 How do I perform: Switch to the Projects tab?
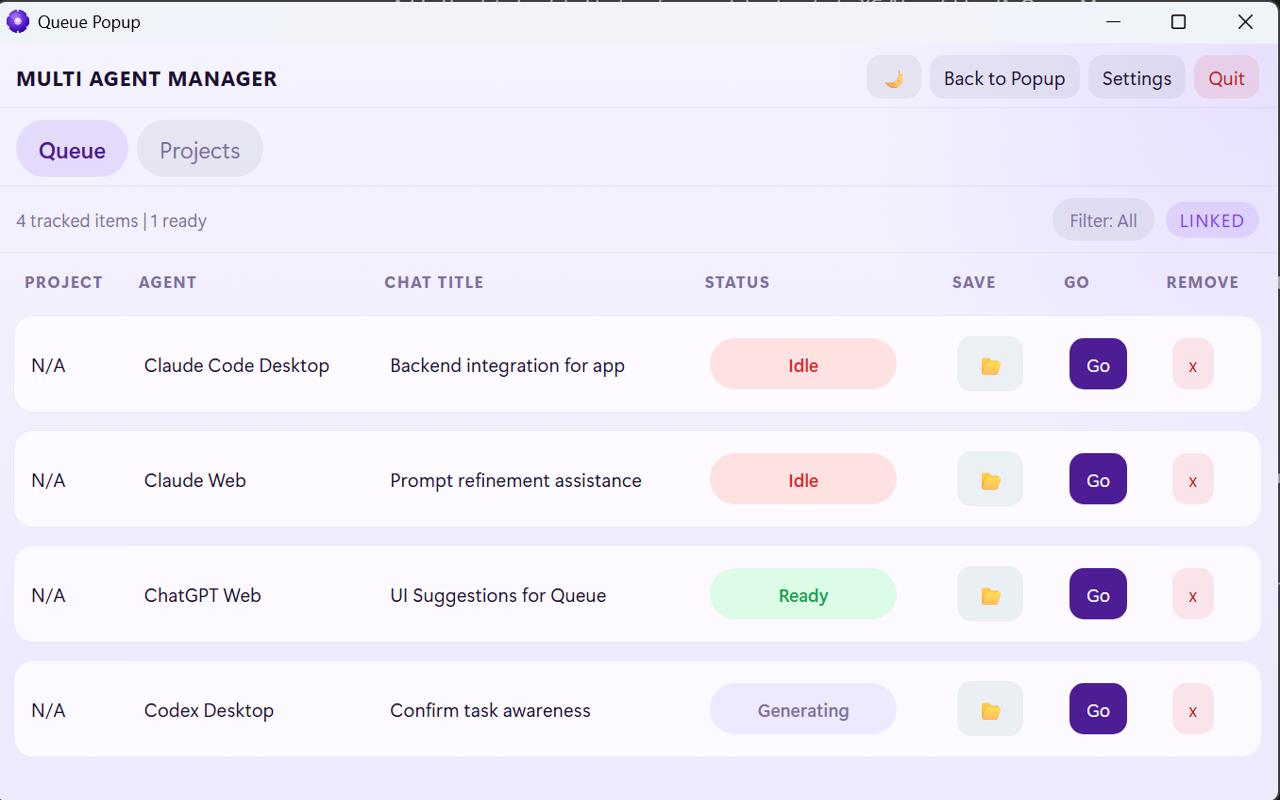pos(199,149)
